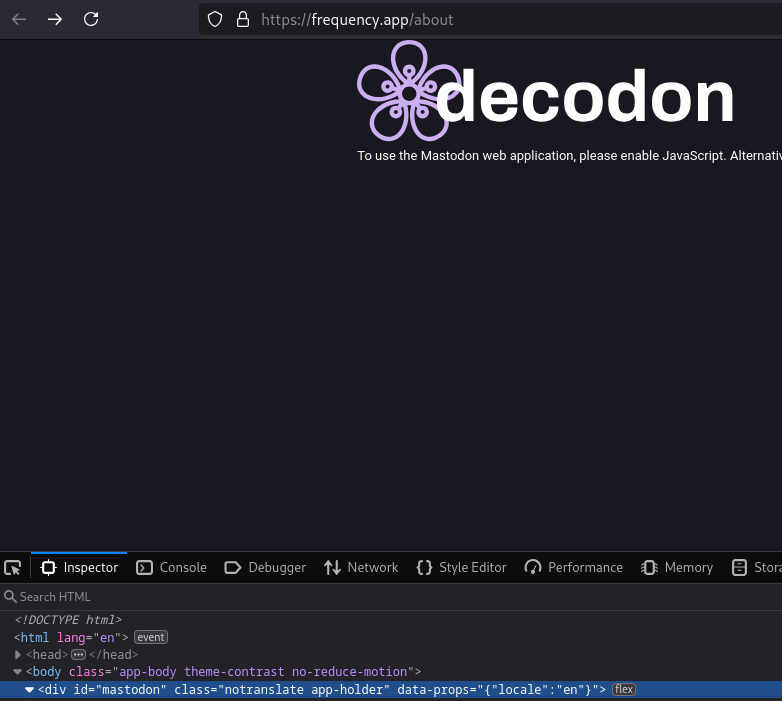Show event listeners via event badge

point(151,637)
